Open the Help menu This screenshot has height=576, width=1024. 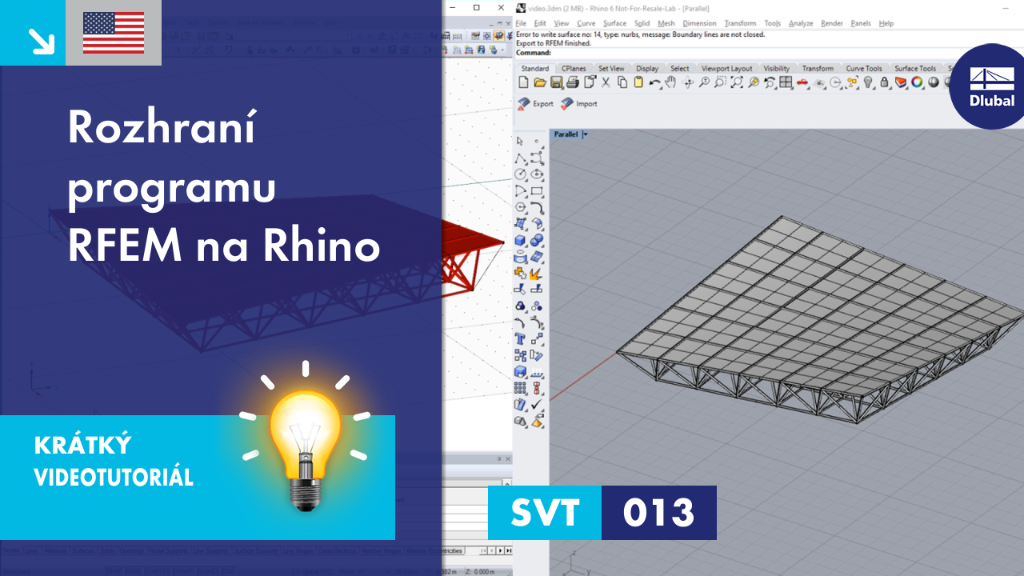[x=886, y=24]
